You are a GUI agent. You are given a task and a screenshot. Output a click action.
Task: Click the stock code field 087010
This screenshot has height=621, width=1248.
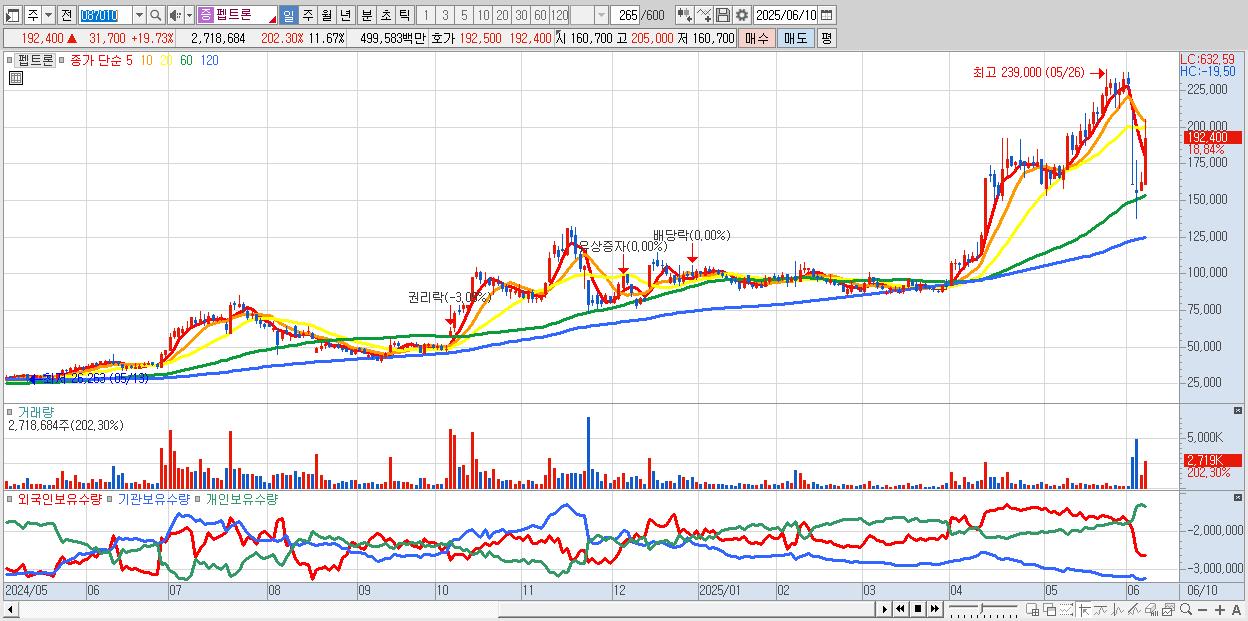point(105,15)
